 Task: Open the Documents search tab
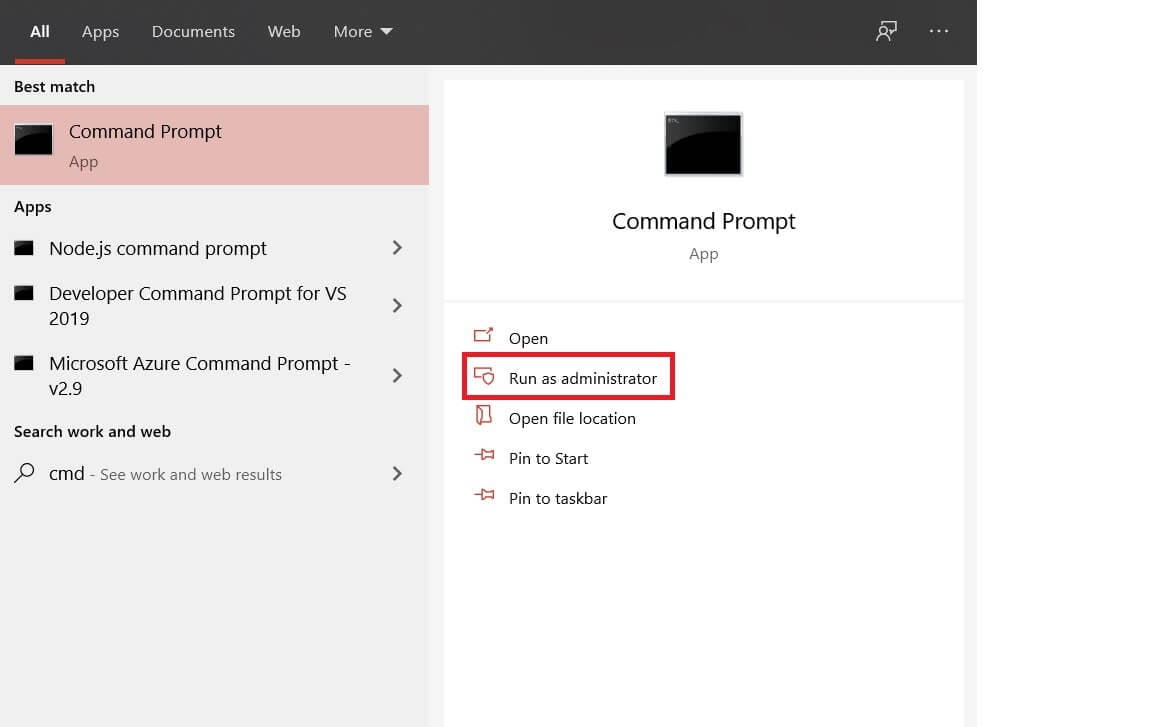[x=193, y=32]
